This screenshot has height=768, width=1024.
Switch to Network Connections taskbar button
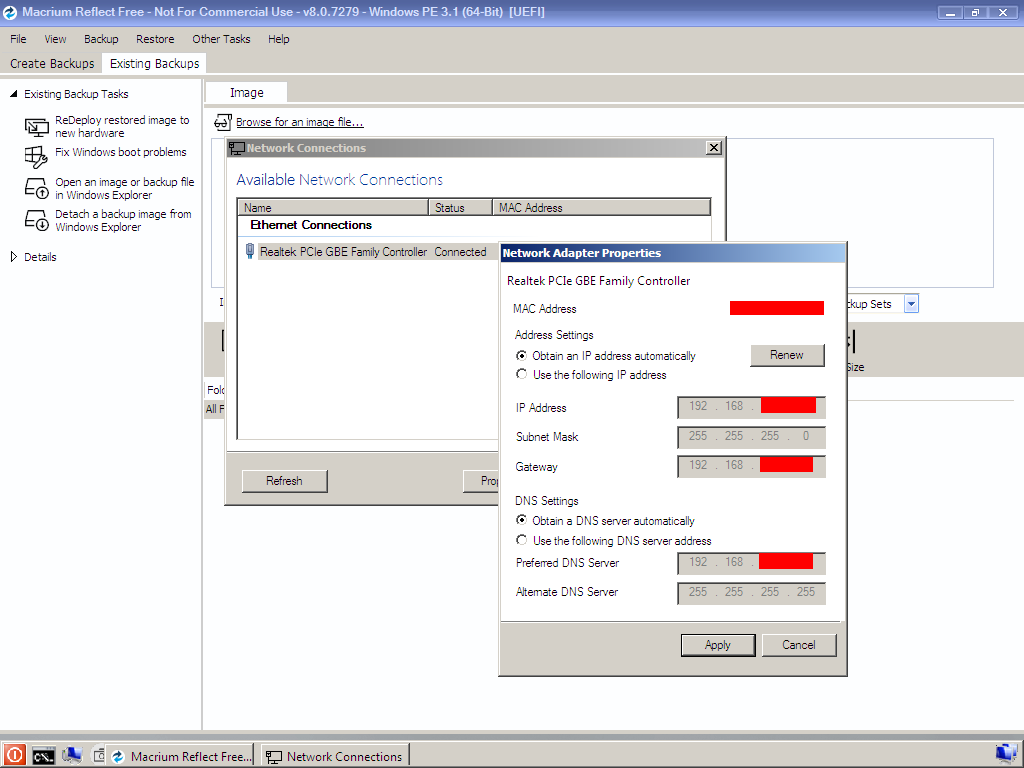[334, 756]
